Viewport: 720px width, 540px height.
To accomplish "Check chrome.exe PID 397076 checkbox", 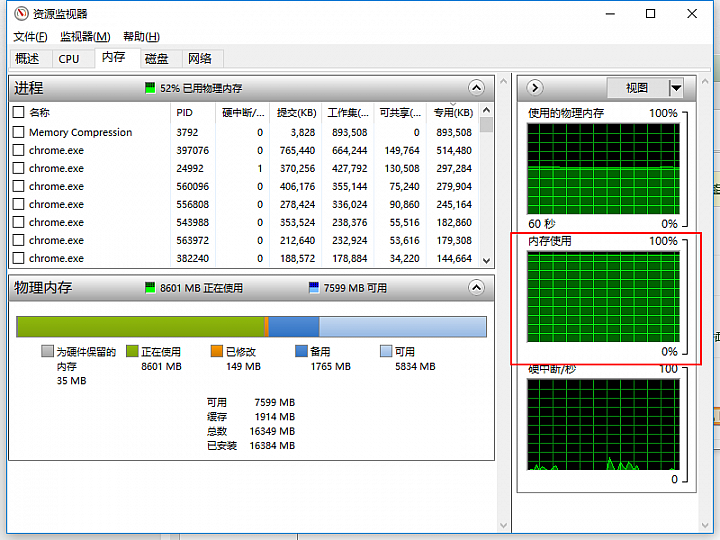I will pyautogui.click(x=18, y=150).
